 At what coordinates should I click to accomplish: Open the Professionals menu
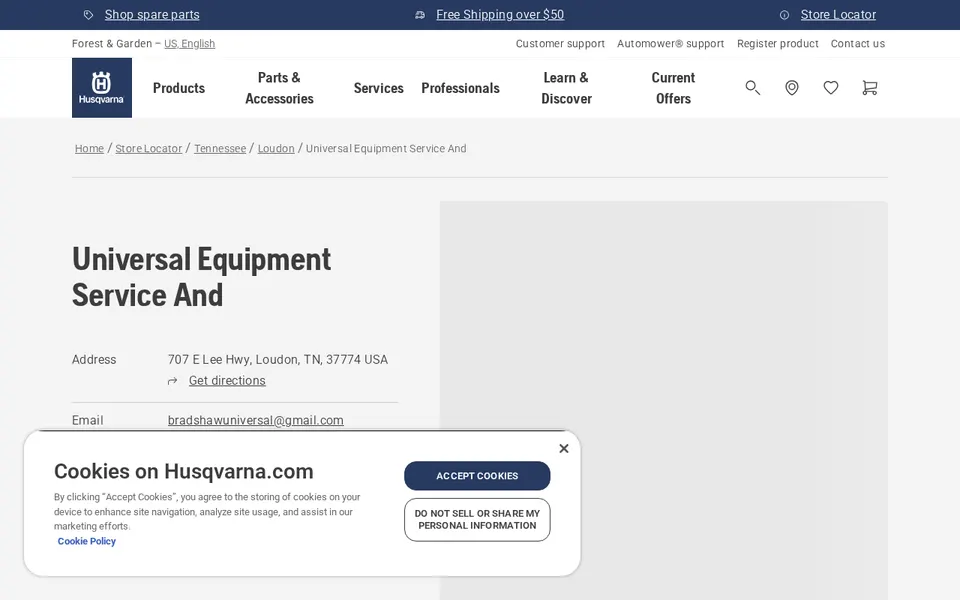460,88
